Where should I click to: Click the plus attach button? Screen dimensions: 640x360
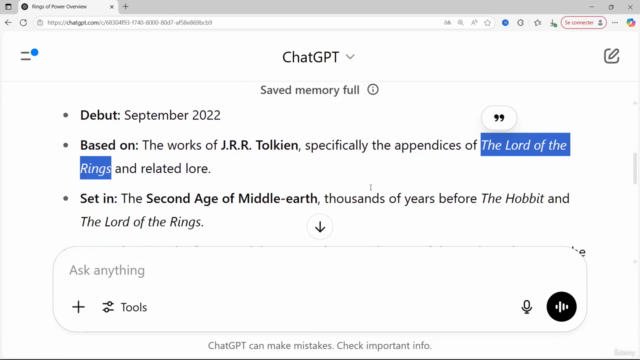[x=78, y=307]
